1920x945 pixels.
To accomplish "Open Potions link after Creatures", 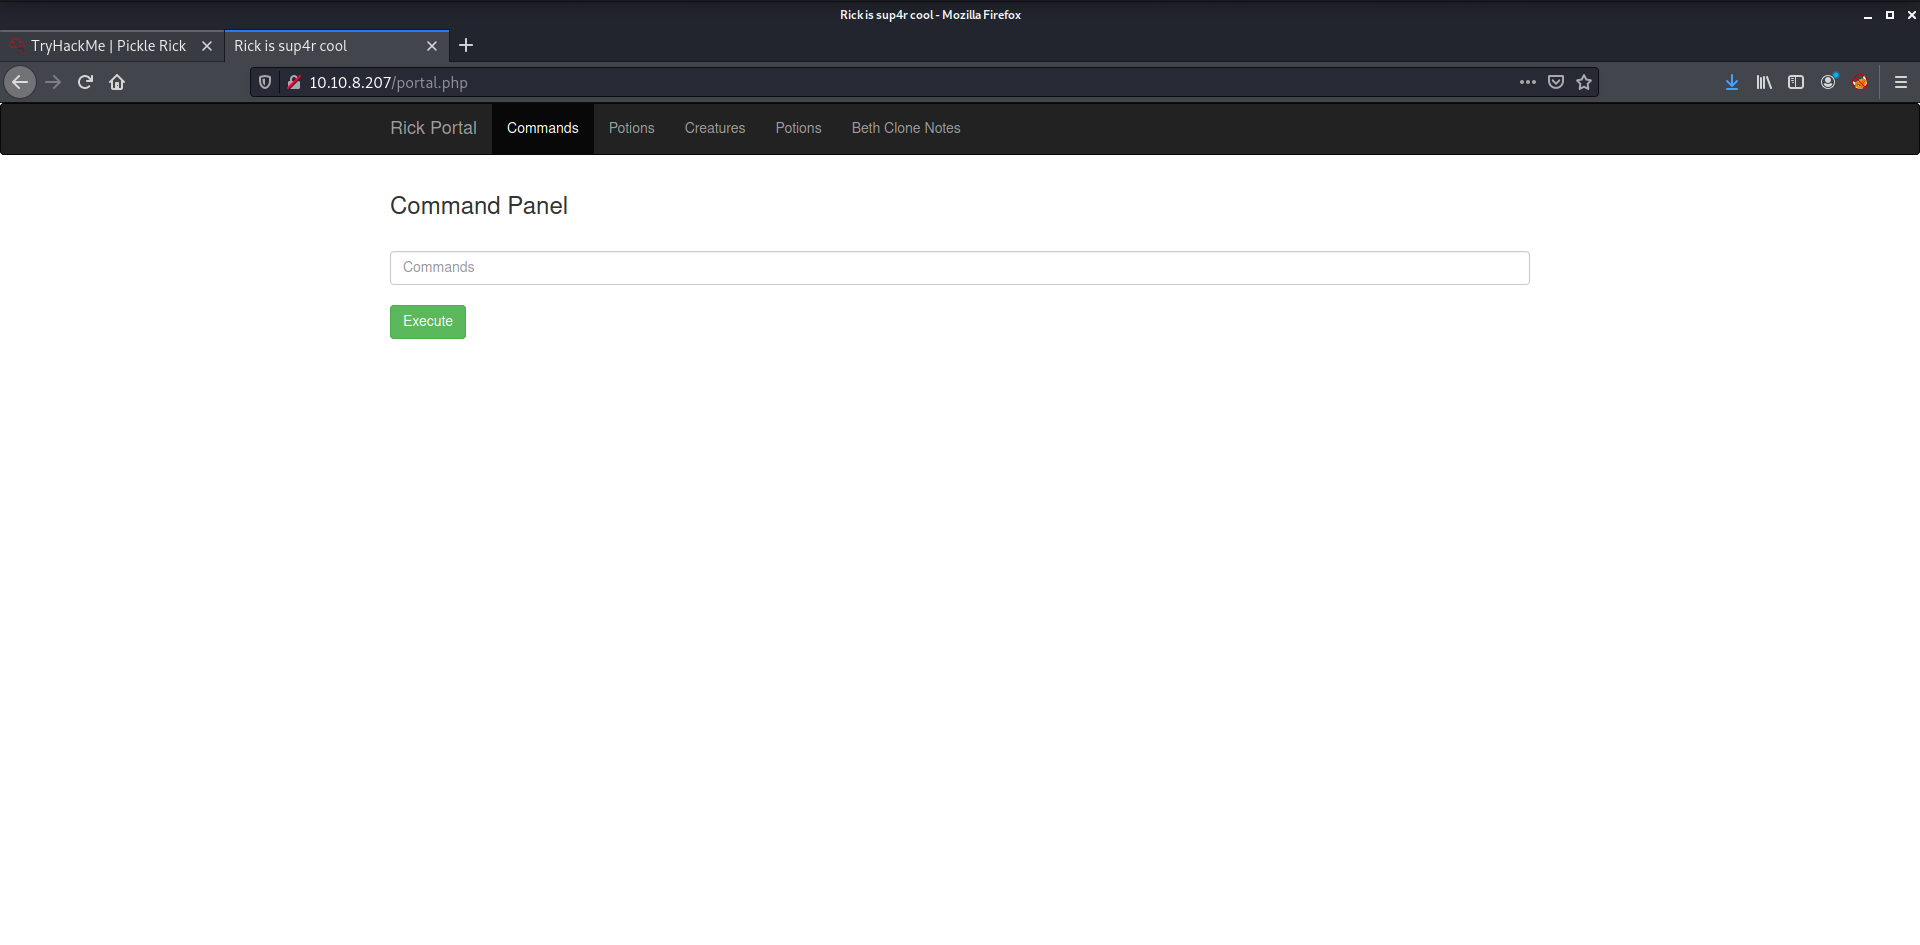I will point(799,128).
